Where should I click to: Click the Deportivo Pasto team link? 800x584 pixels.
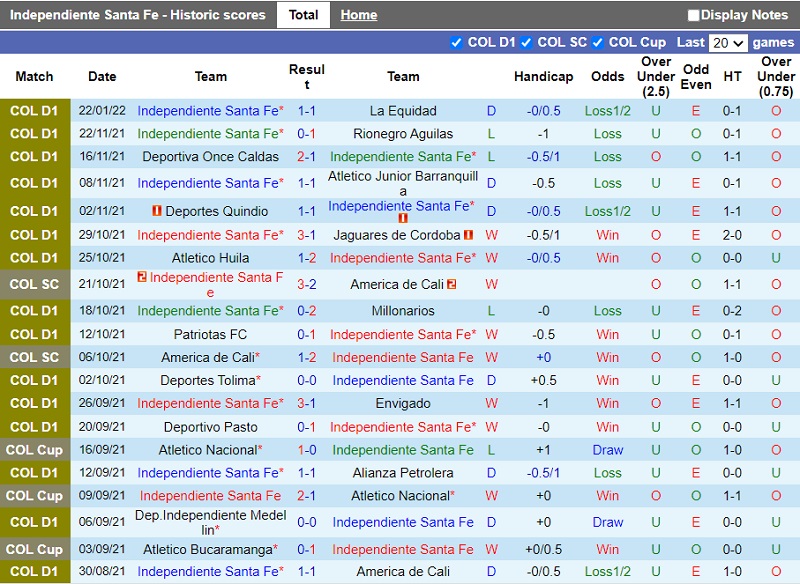(x=210, y=427)
